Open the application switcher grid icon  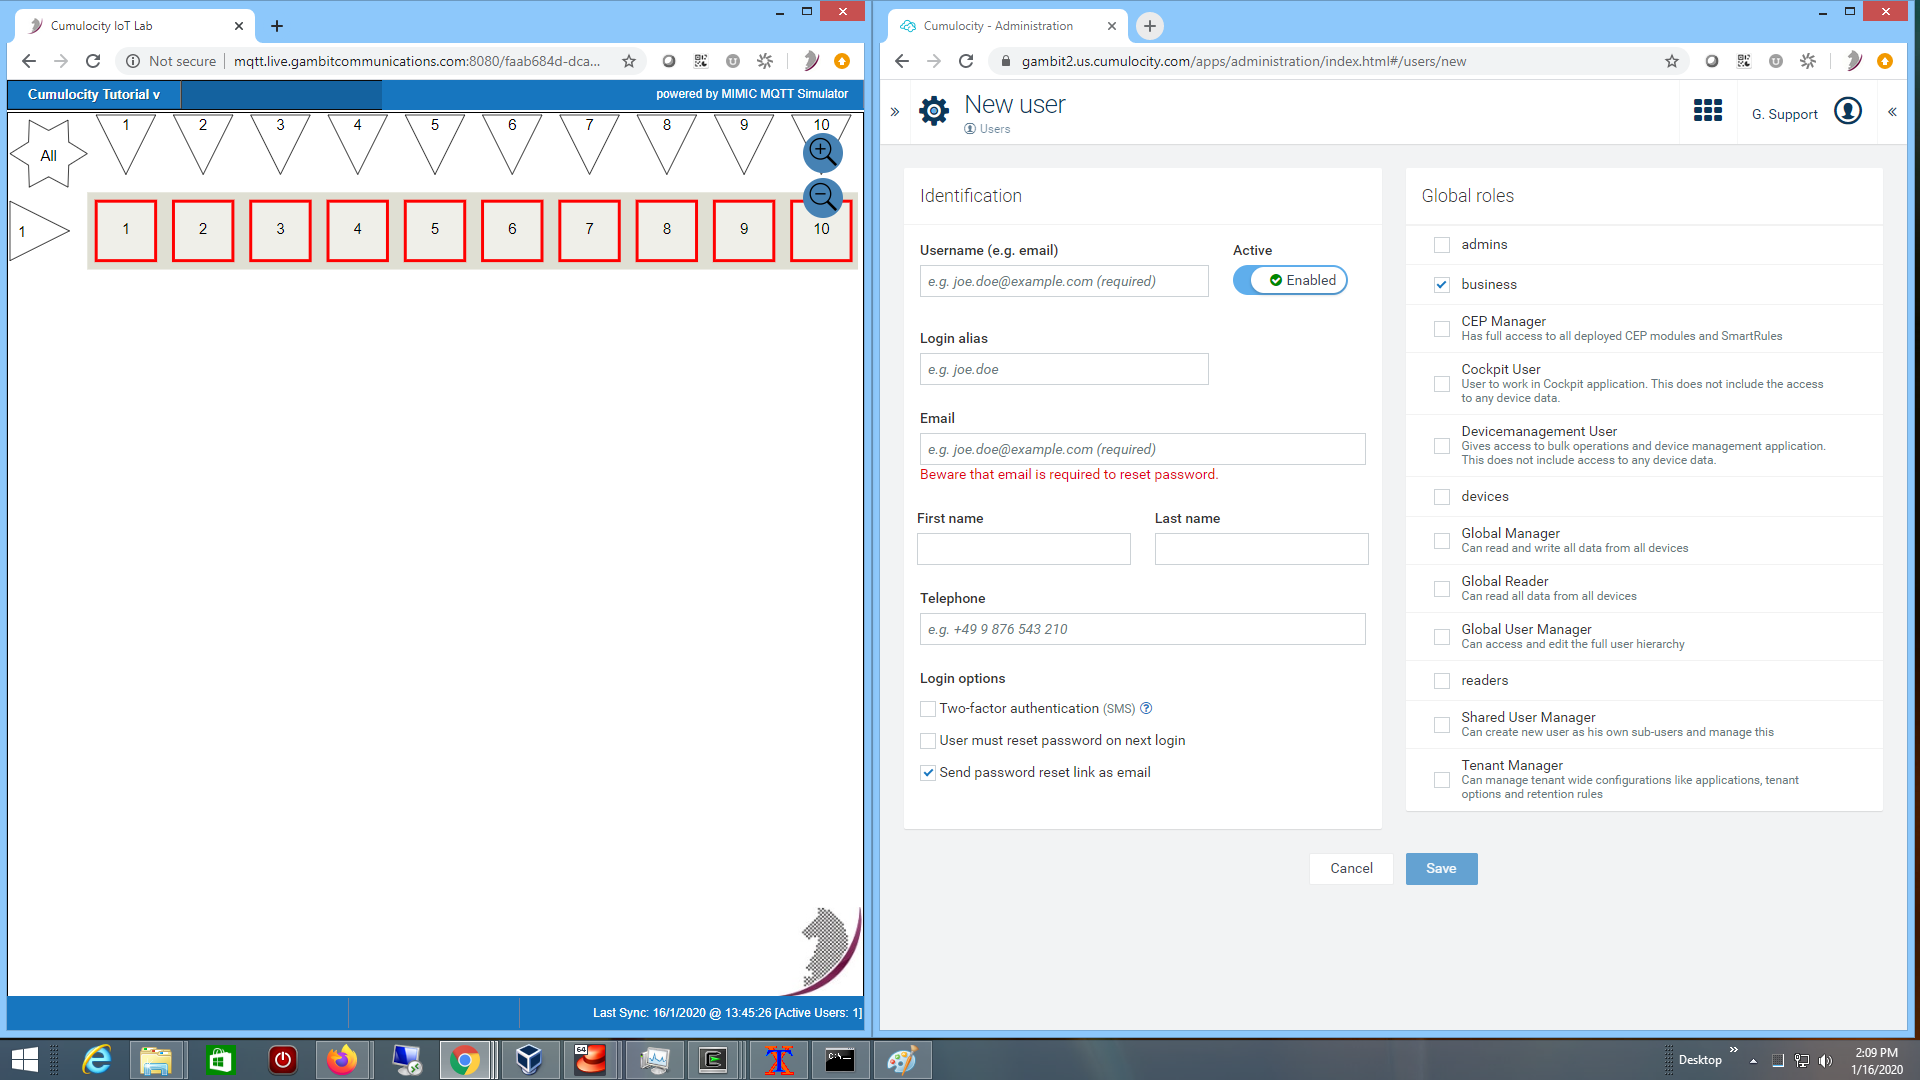point(1708,111)
